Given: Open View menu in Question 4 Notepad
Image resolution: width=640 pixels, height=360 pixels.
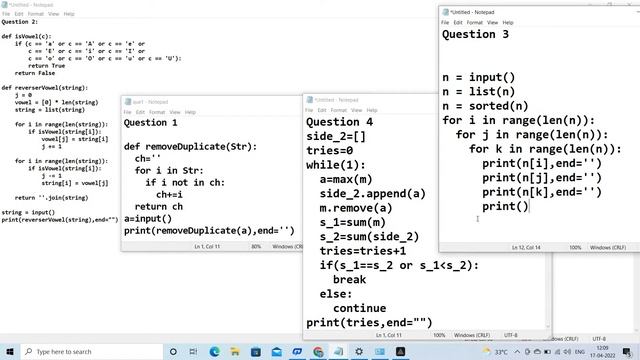Looking at the screenshot, I should [x=356, y=110].
